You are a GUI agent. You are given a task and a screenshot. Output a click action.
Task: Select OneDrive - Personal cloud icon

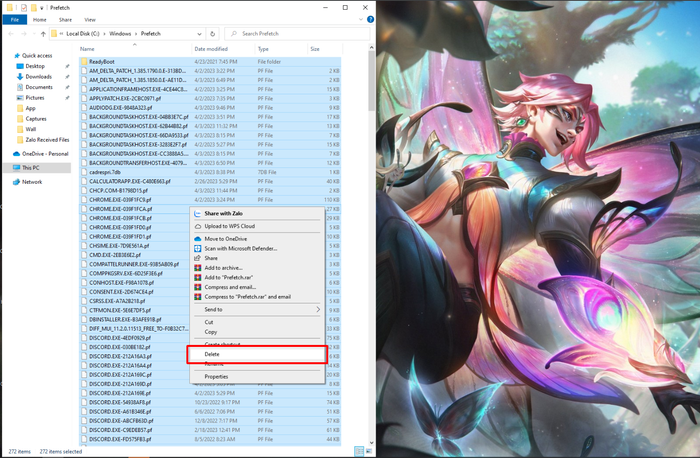click(x=17, y=154)
